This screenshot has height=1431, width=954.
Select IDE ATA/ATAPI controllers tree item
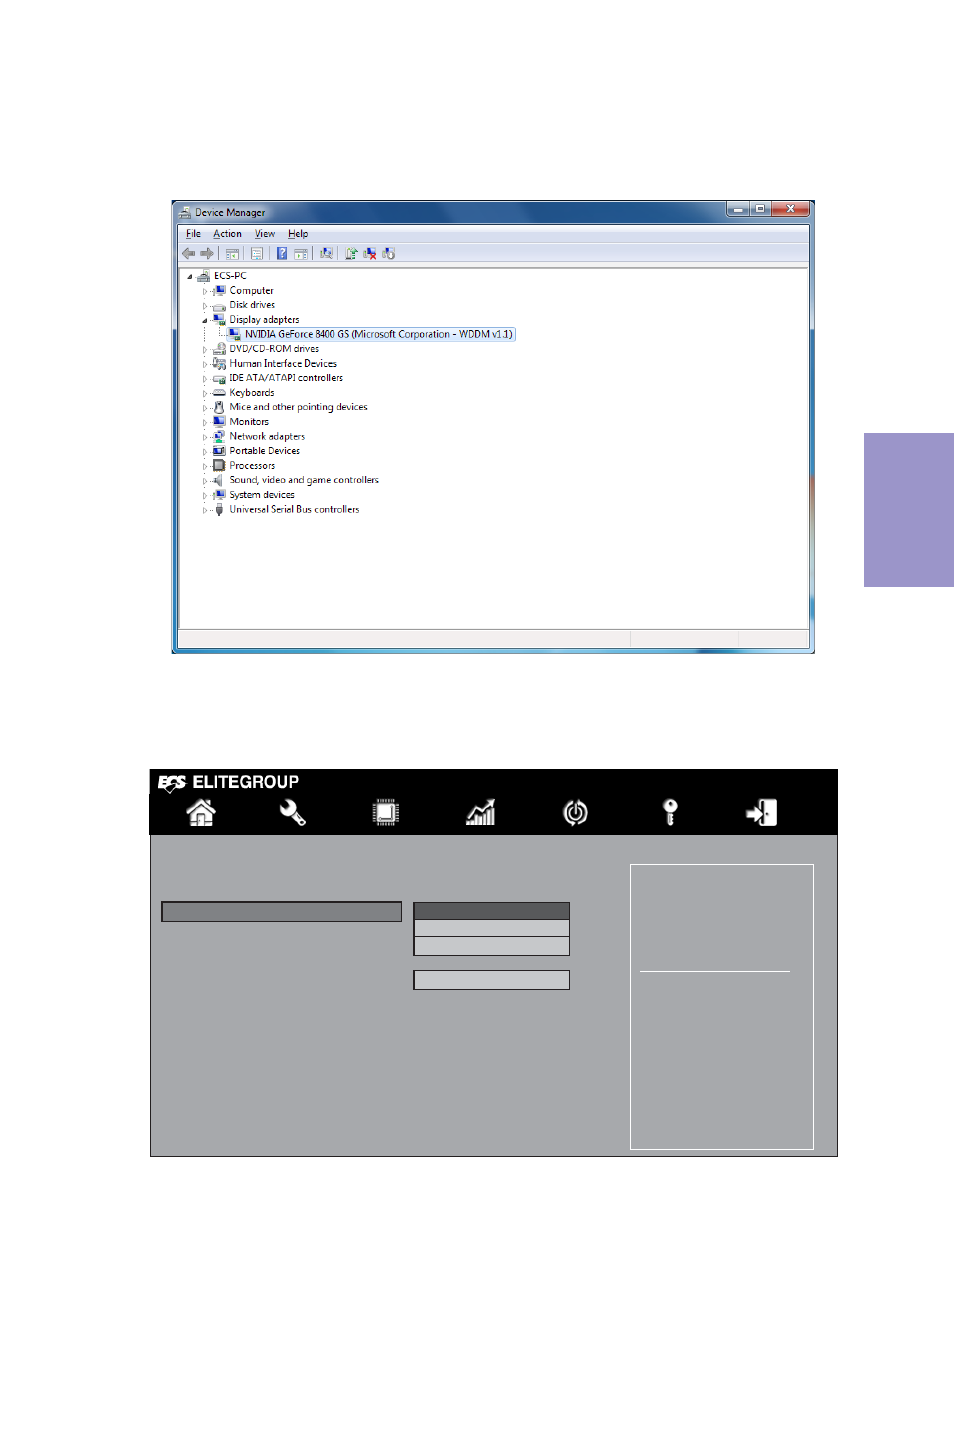click(286, 378)
